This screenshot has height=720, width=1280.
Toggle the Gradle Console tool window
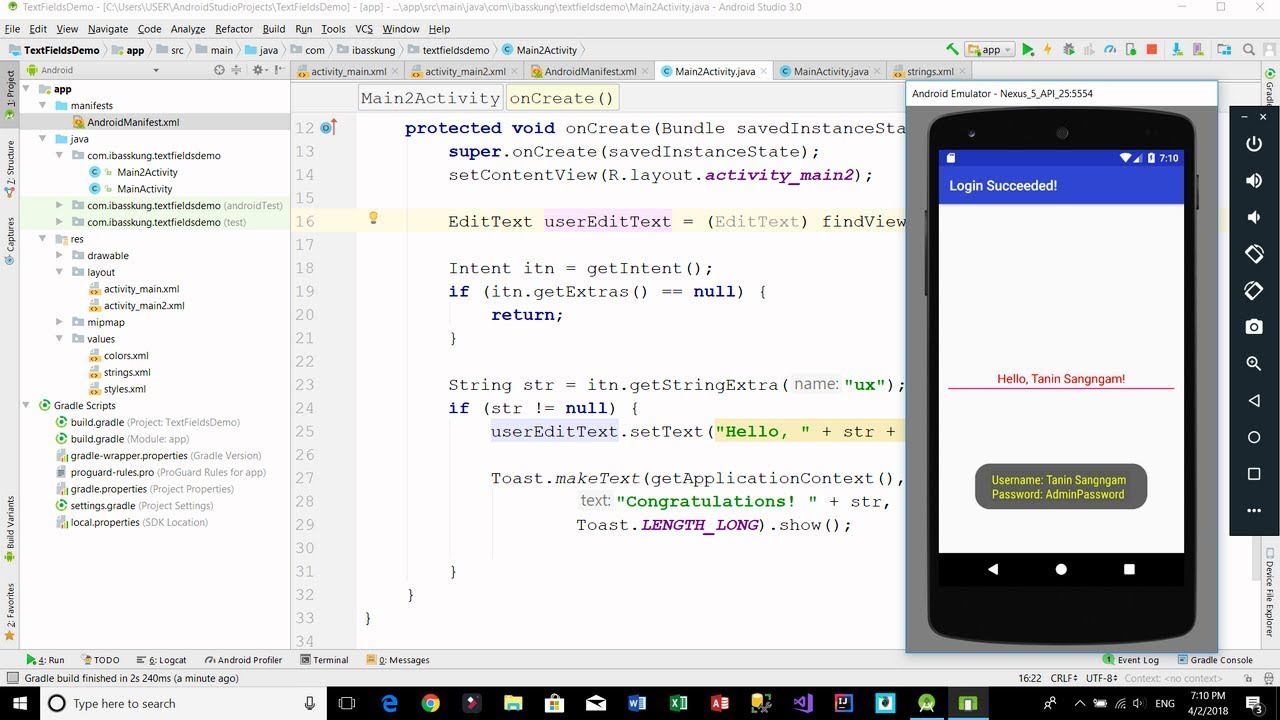pos(1215,660)
